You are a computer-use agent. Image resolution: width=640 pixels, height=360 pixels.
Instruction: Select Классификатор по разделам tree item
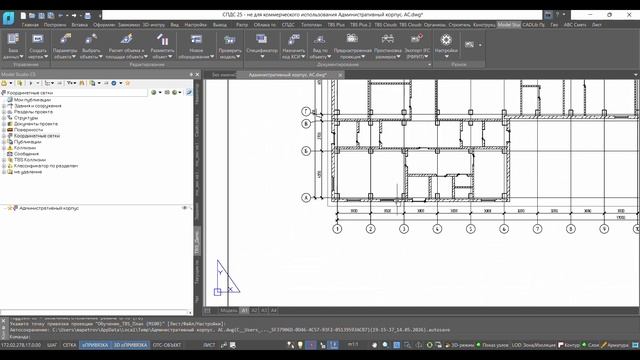pos(46,166)
